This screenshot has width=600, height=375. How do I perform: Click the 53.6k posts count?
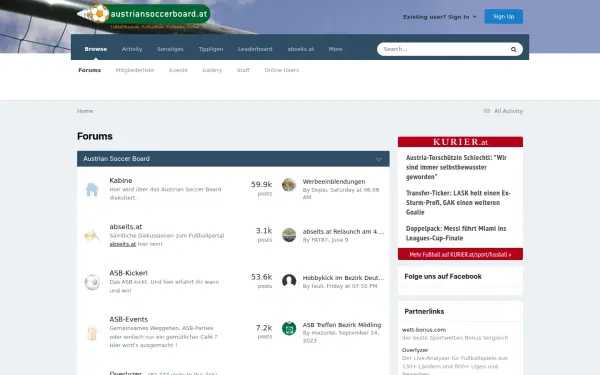262,277
